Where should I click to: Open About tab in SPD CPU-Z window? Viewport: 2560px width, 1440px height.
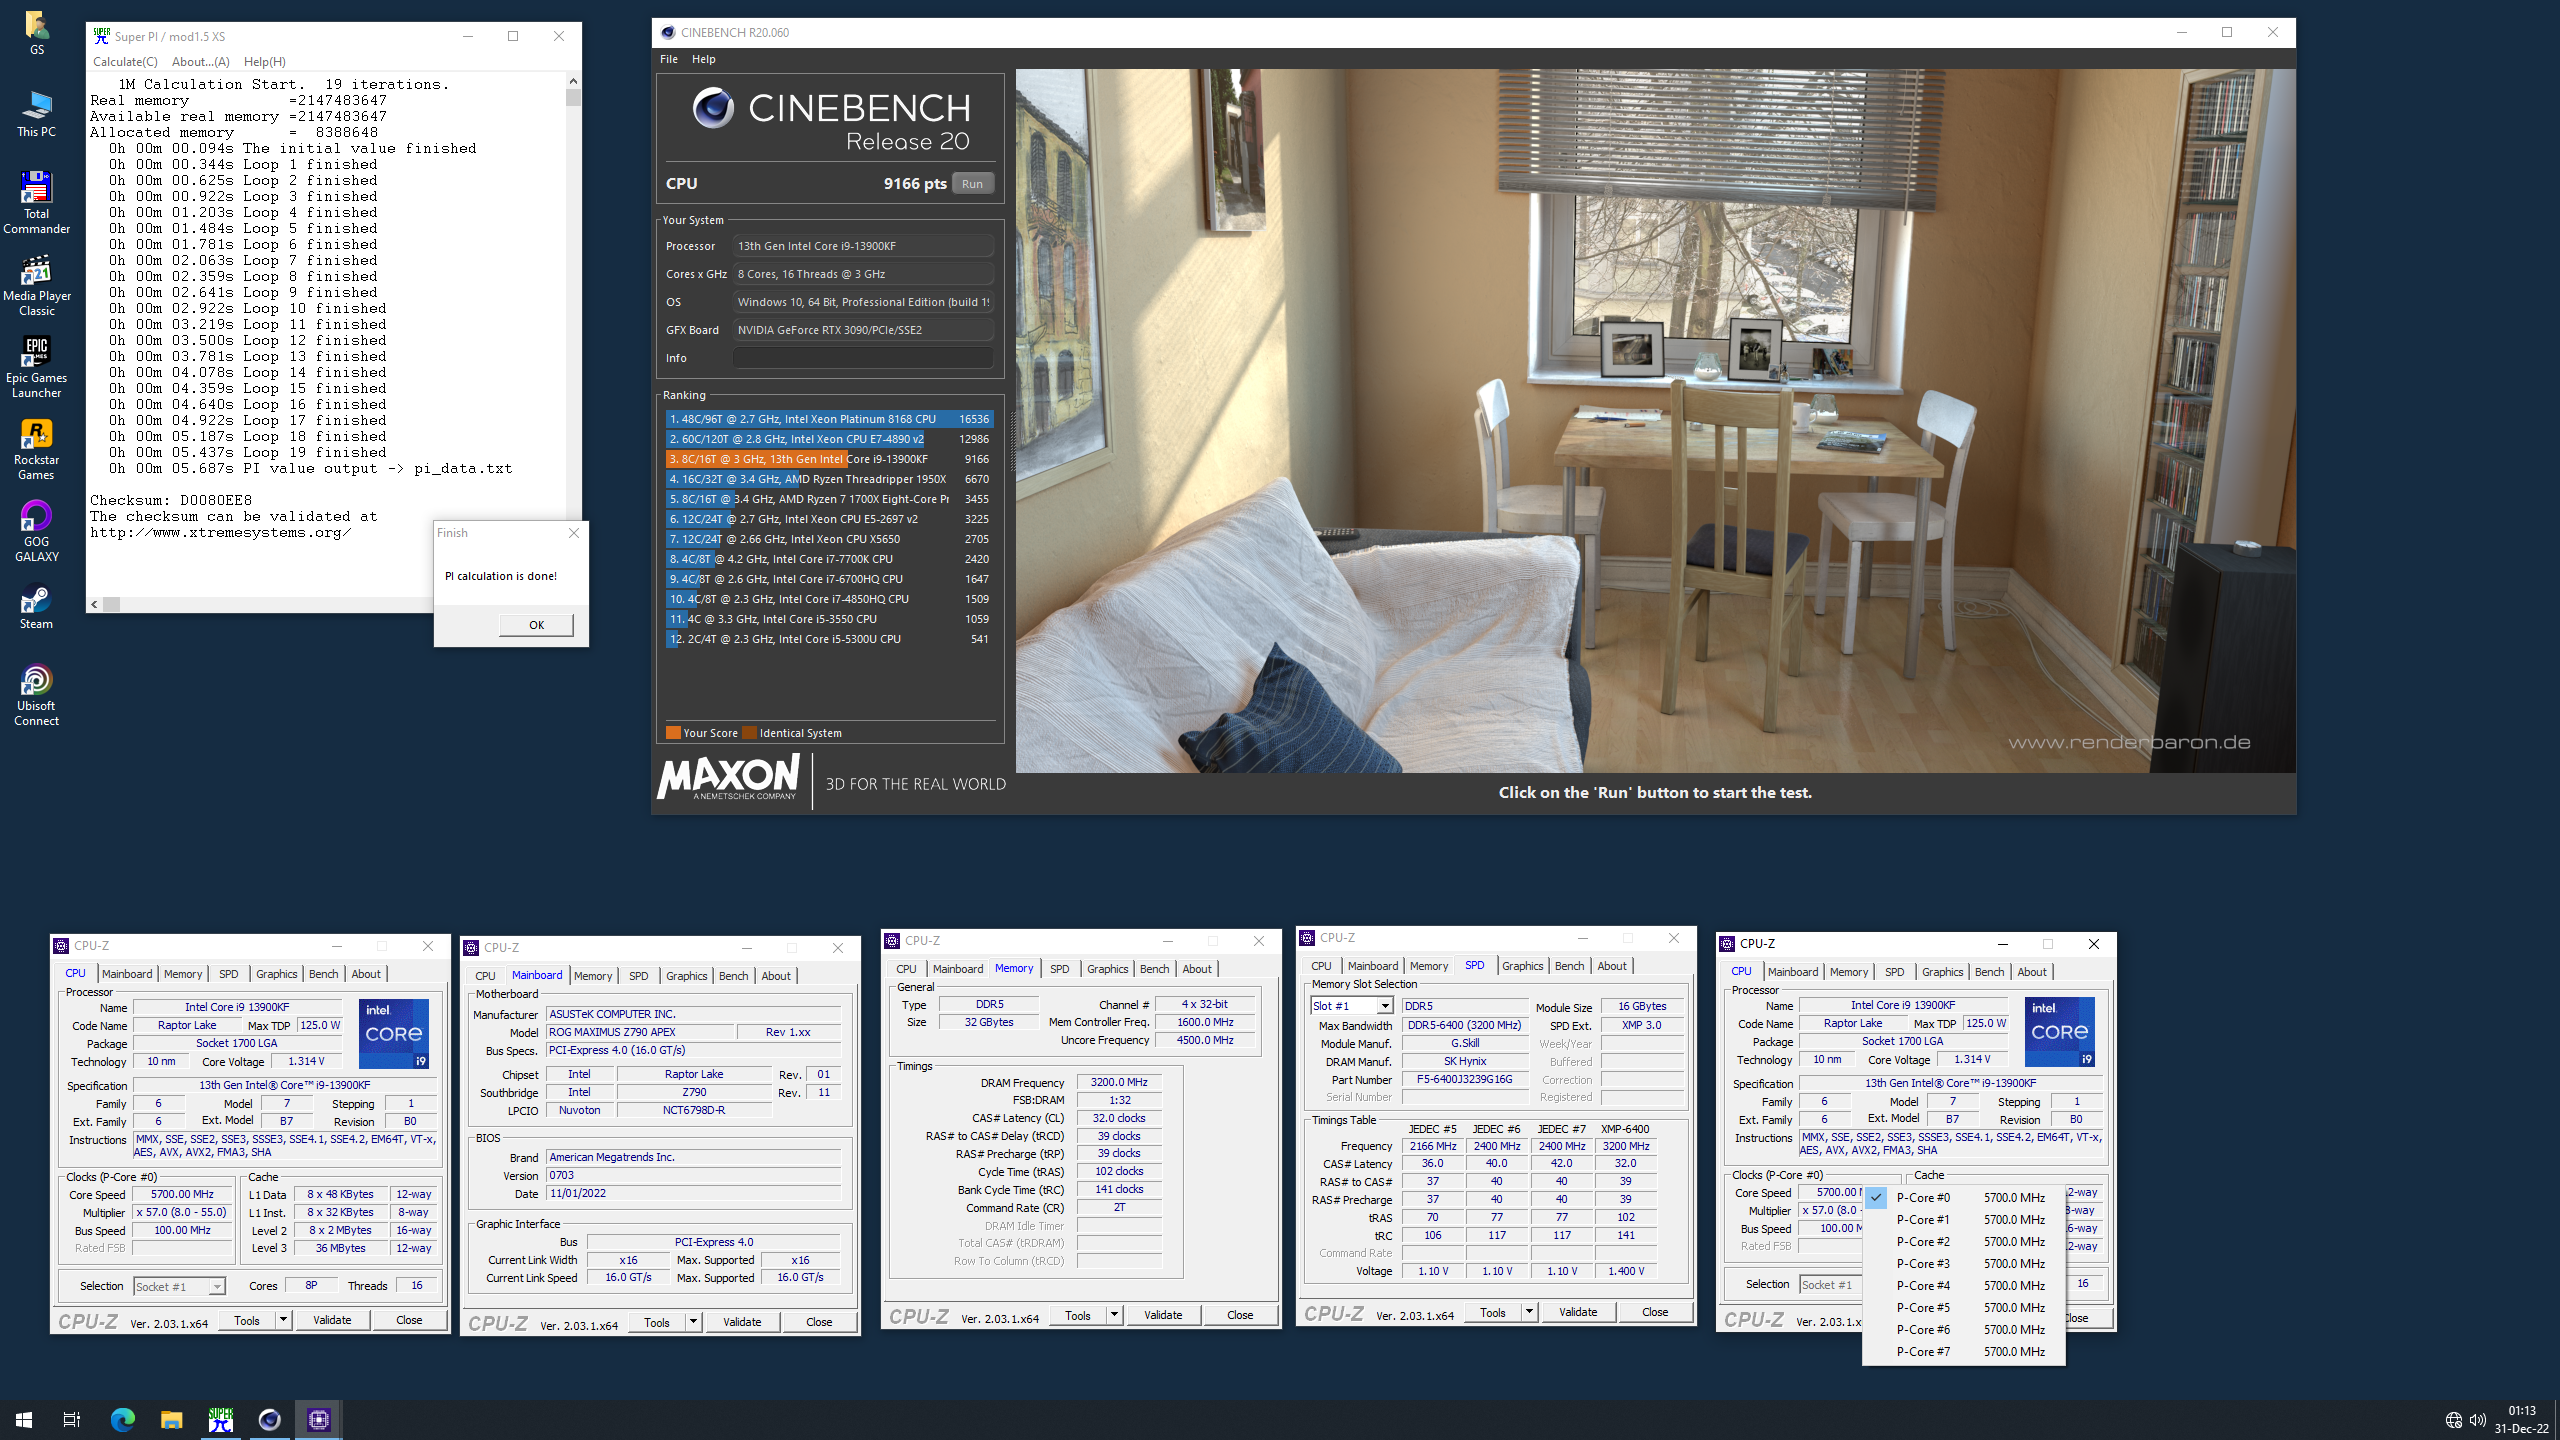tap(1611, 965)
